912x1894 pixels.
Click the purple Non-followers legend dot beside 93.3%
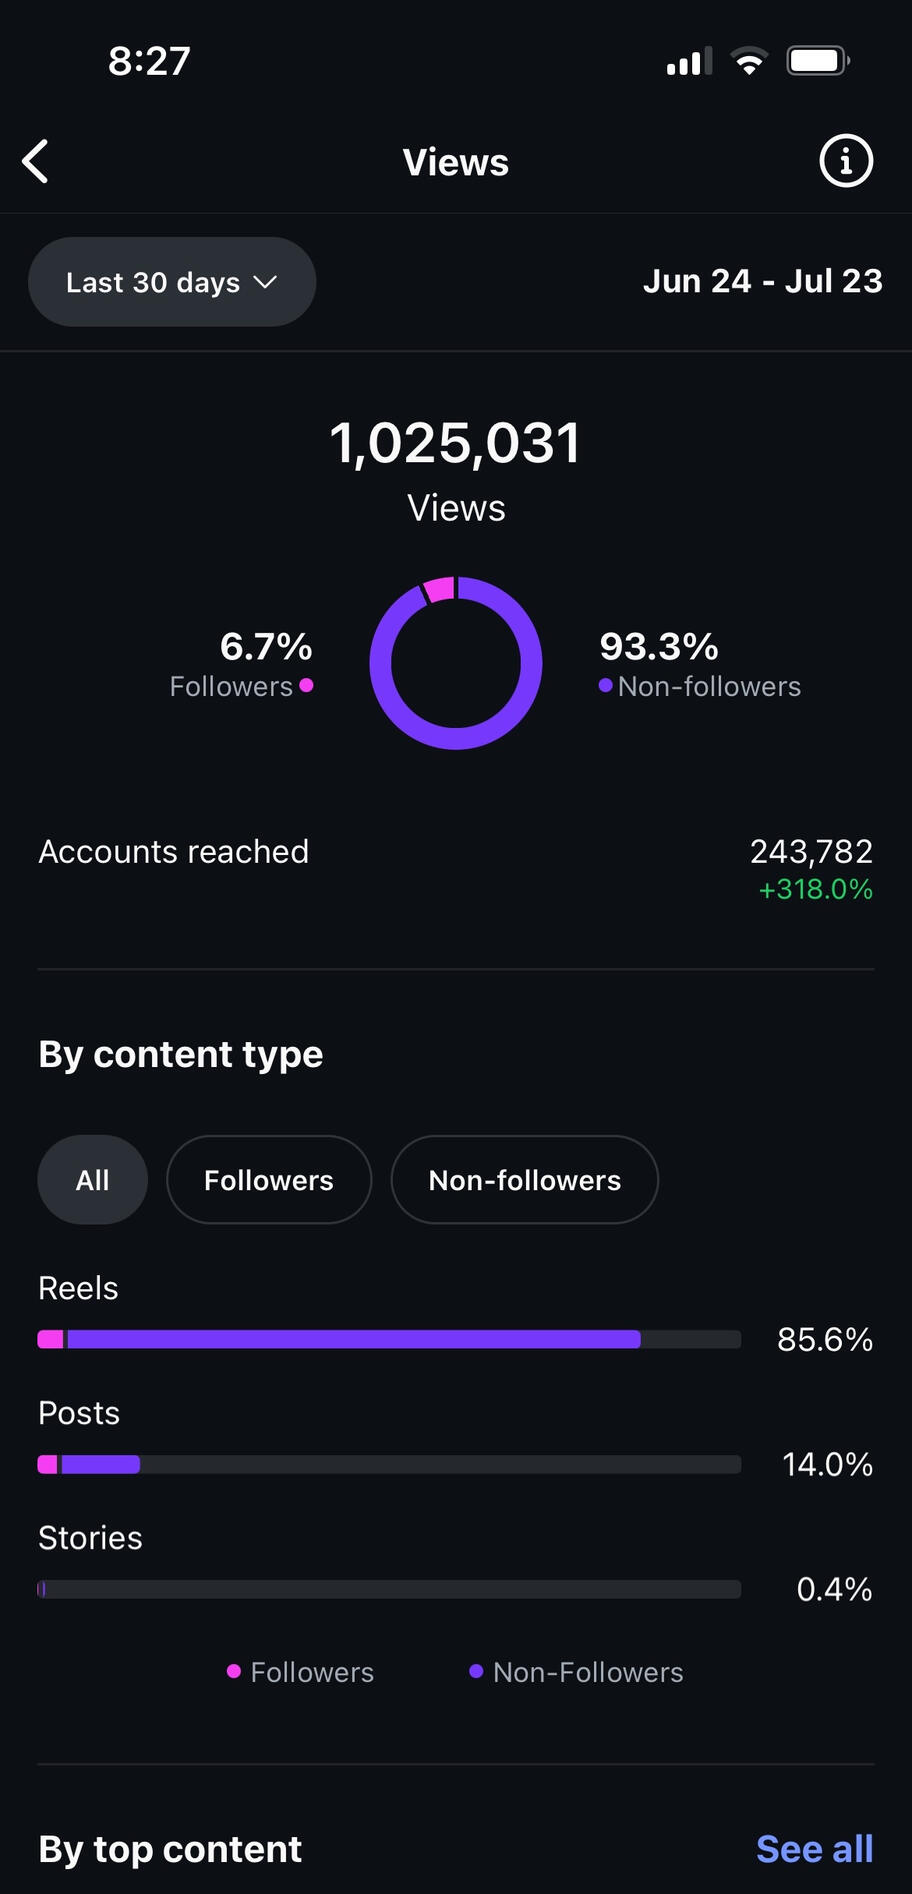[605, 685]
